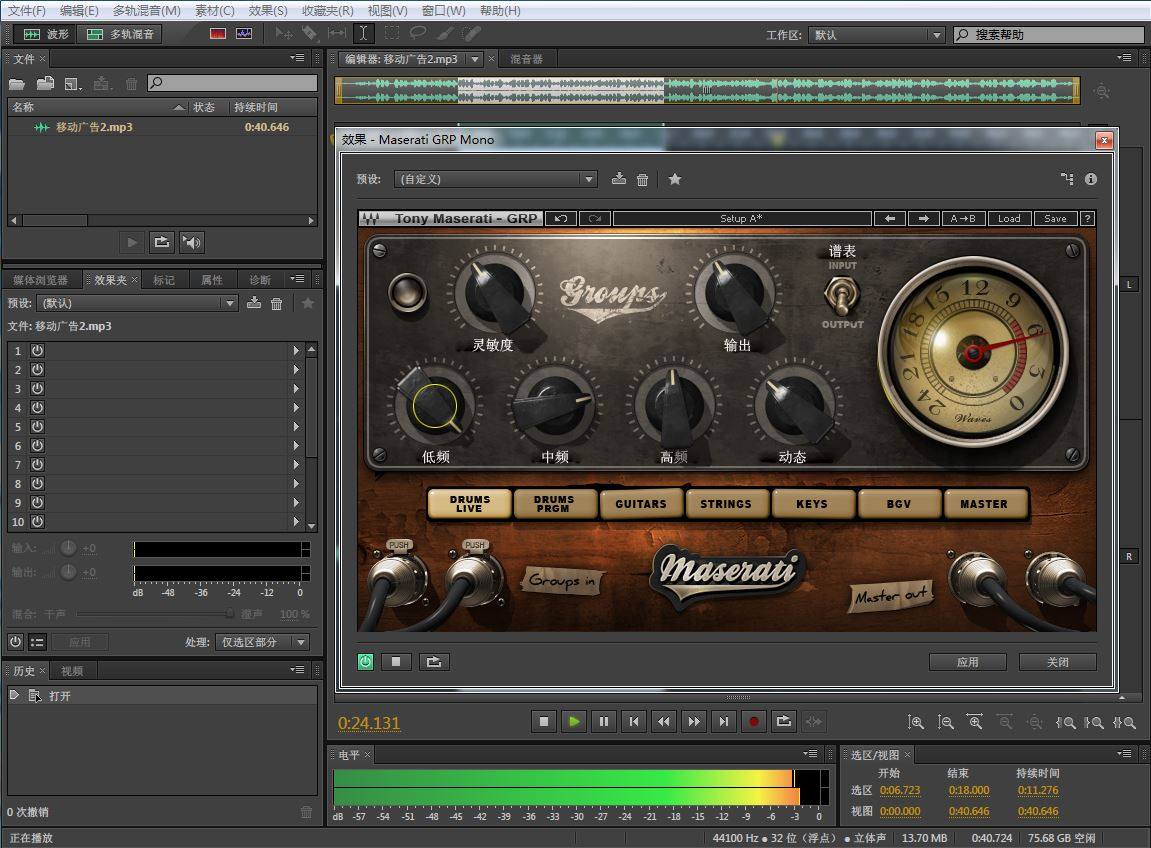This screenshot has width=1151, height=848.
Task: Click the Record button in transport controls
Action: pos(754,721)
